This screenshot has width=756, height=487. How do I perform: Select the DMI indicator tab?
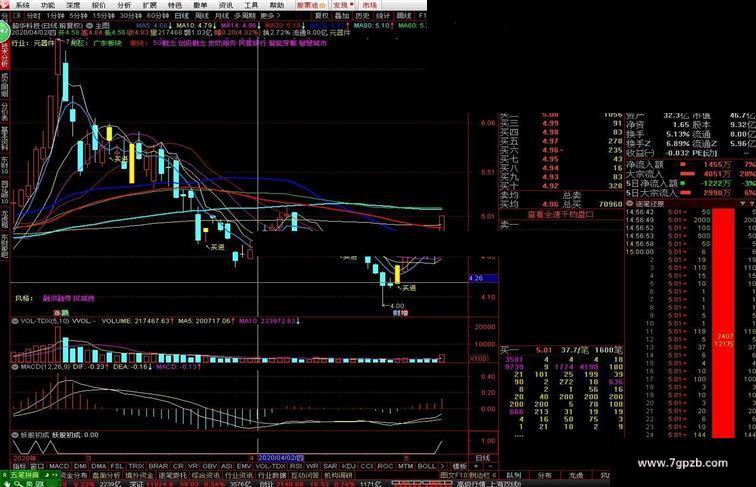pyautogui.click(x=81, y=466)
